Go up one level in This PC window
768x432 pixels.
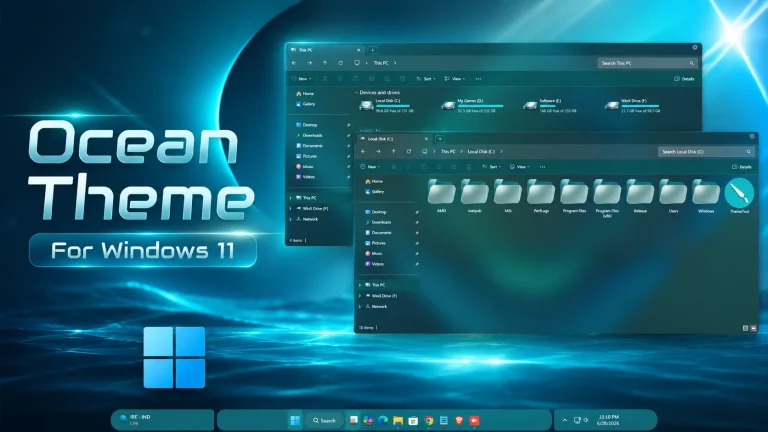325,63
